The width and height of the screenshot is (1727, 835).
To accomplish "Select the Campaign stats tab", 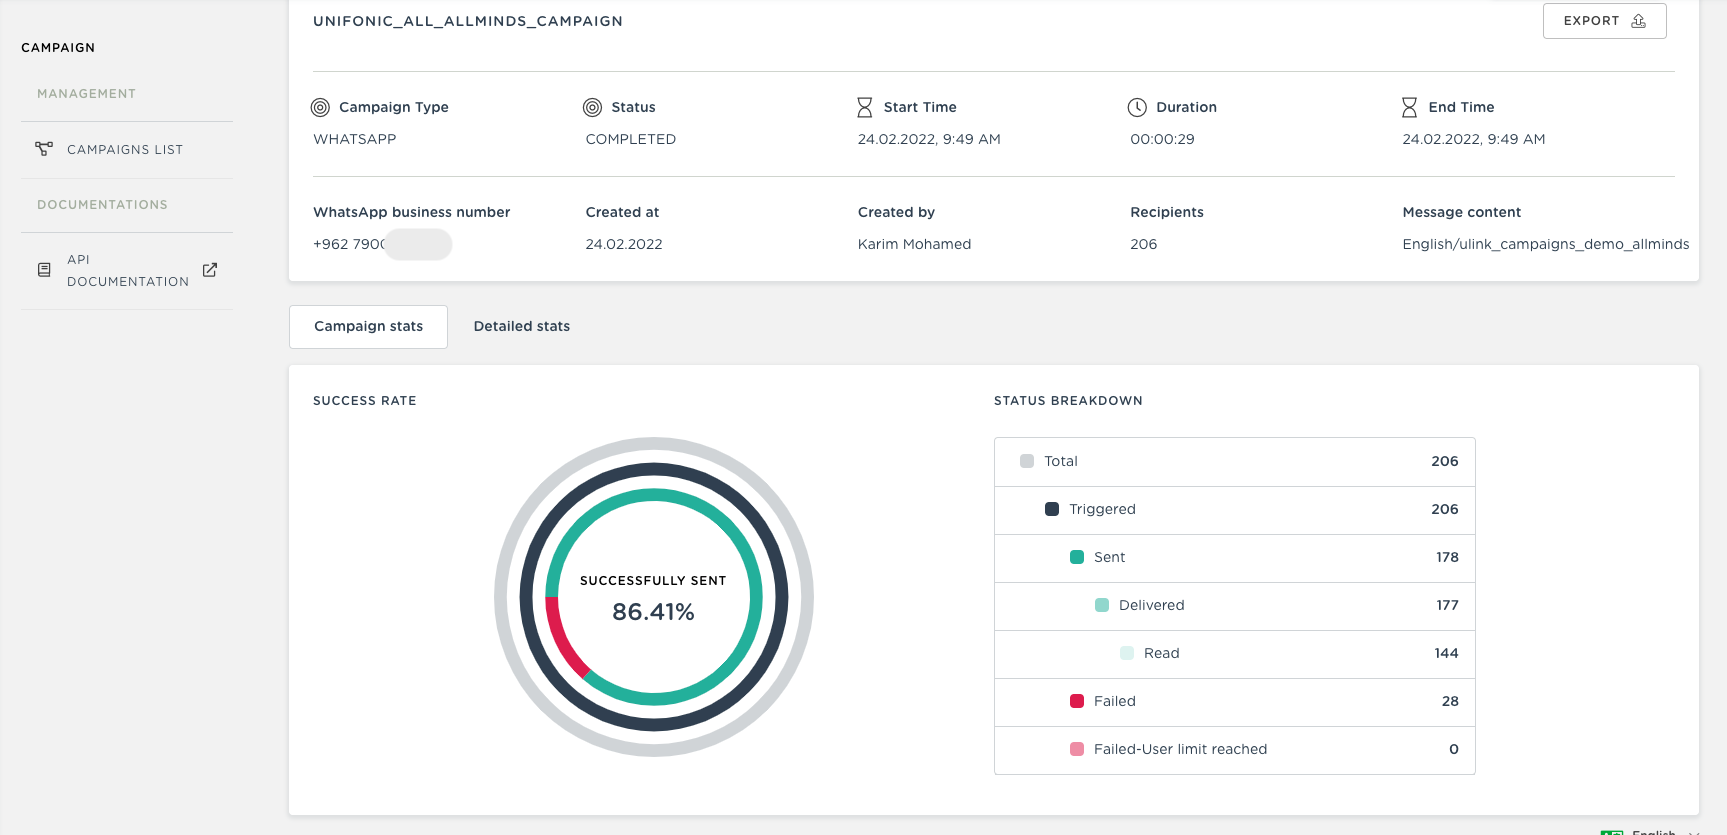I will [x=368, y=326].
